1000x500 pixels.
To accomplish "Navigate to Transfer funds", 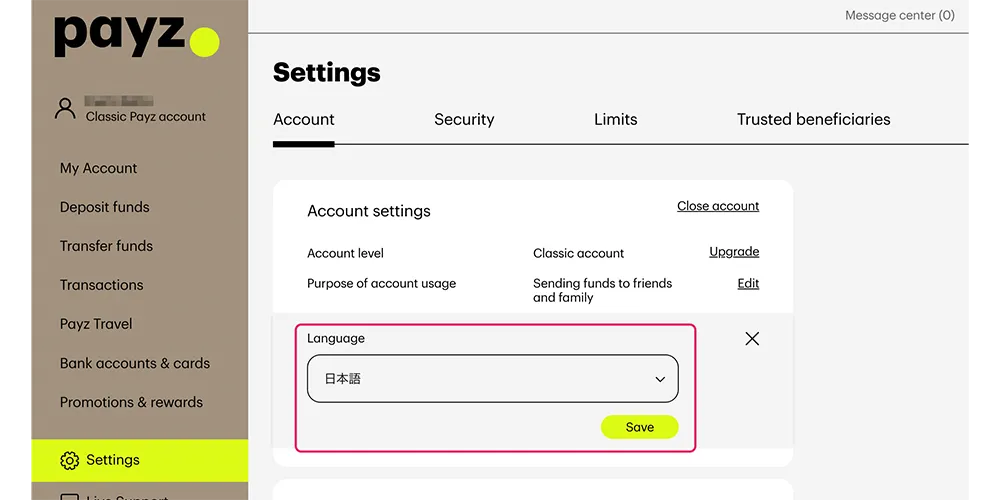I will click(106, 246).
